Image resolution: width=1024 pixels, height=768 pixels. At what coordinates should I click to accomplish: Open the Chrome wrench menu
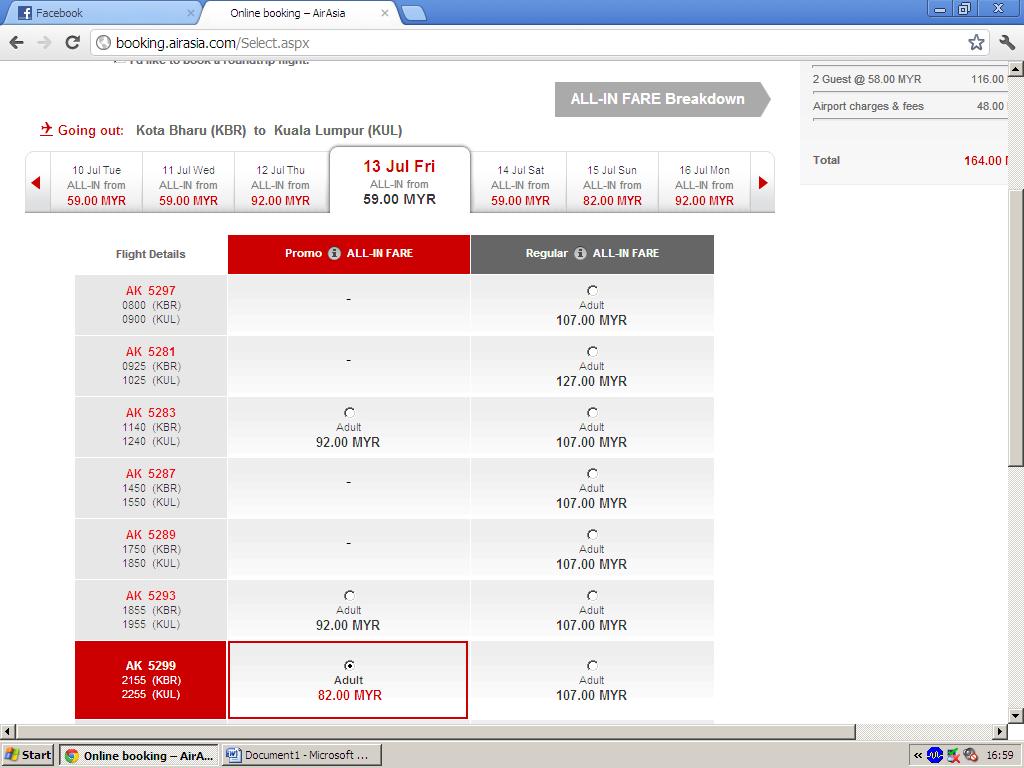tap(1006, 43)
